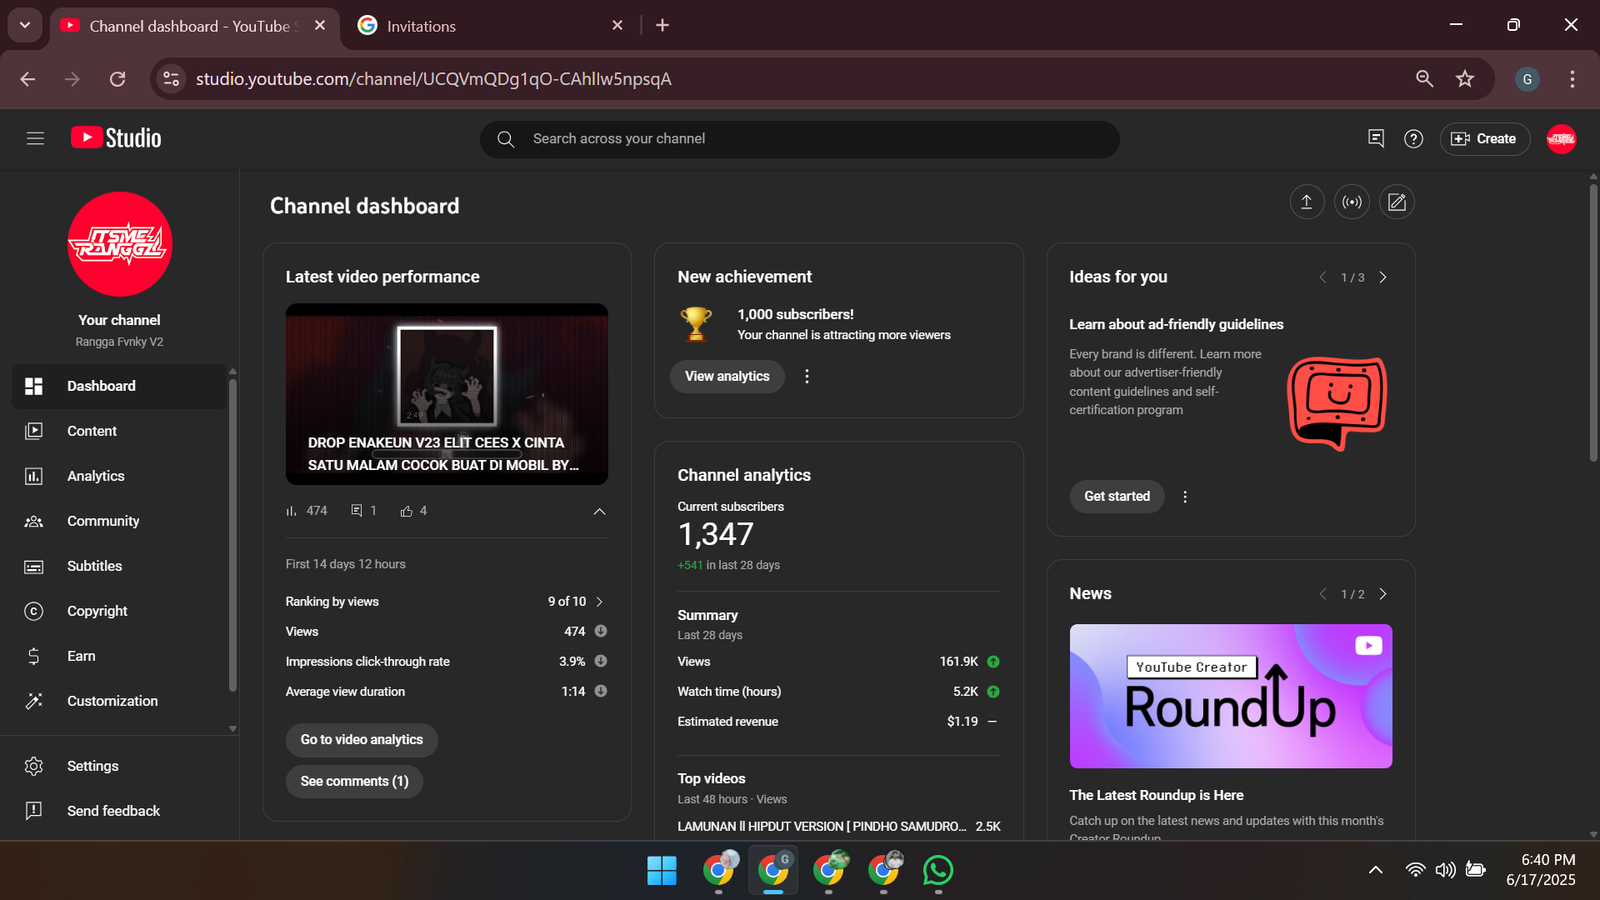This screenshot has height=900, width=1600.
Task: Open a new browser tab
Action: 662,26
